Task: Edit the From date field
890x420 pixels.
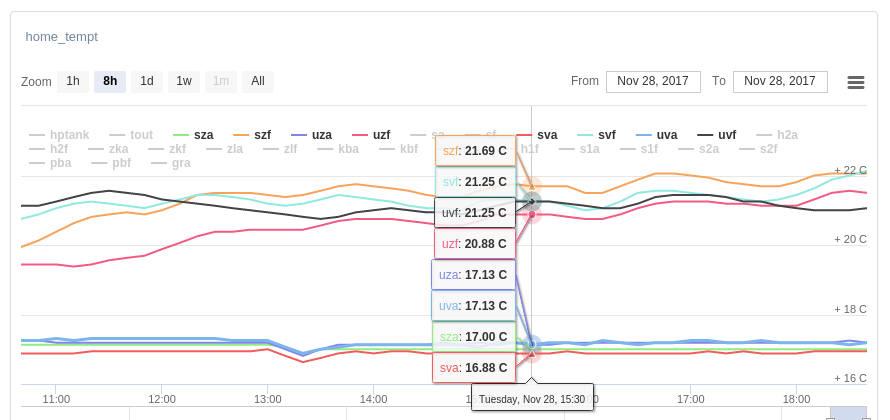Action: tap(653, 81)
